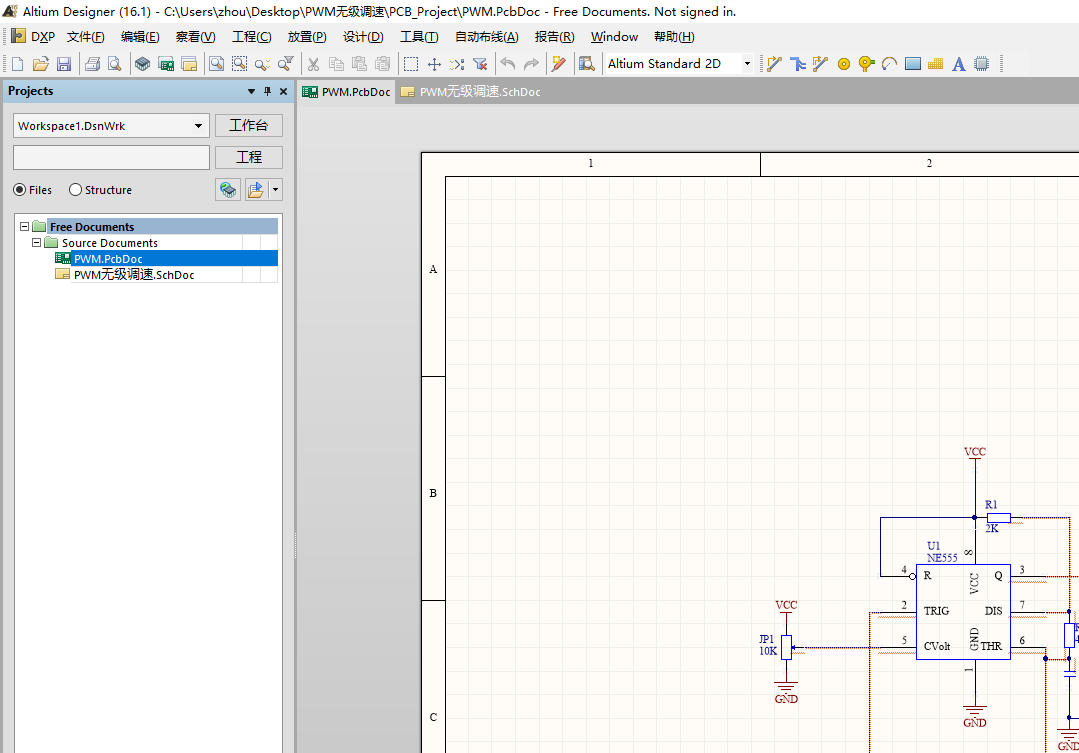Open the 察看(V) menu

click(x=195, y=36)
